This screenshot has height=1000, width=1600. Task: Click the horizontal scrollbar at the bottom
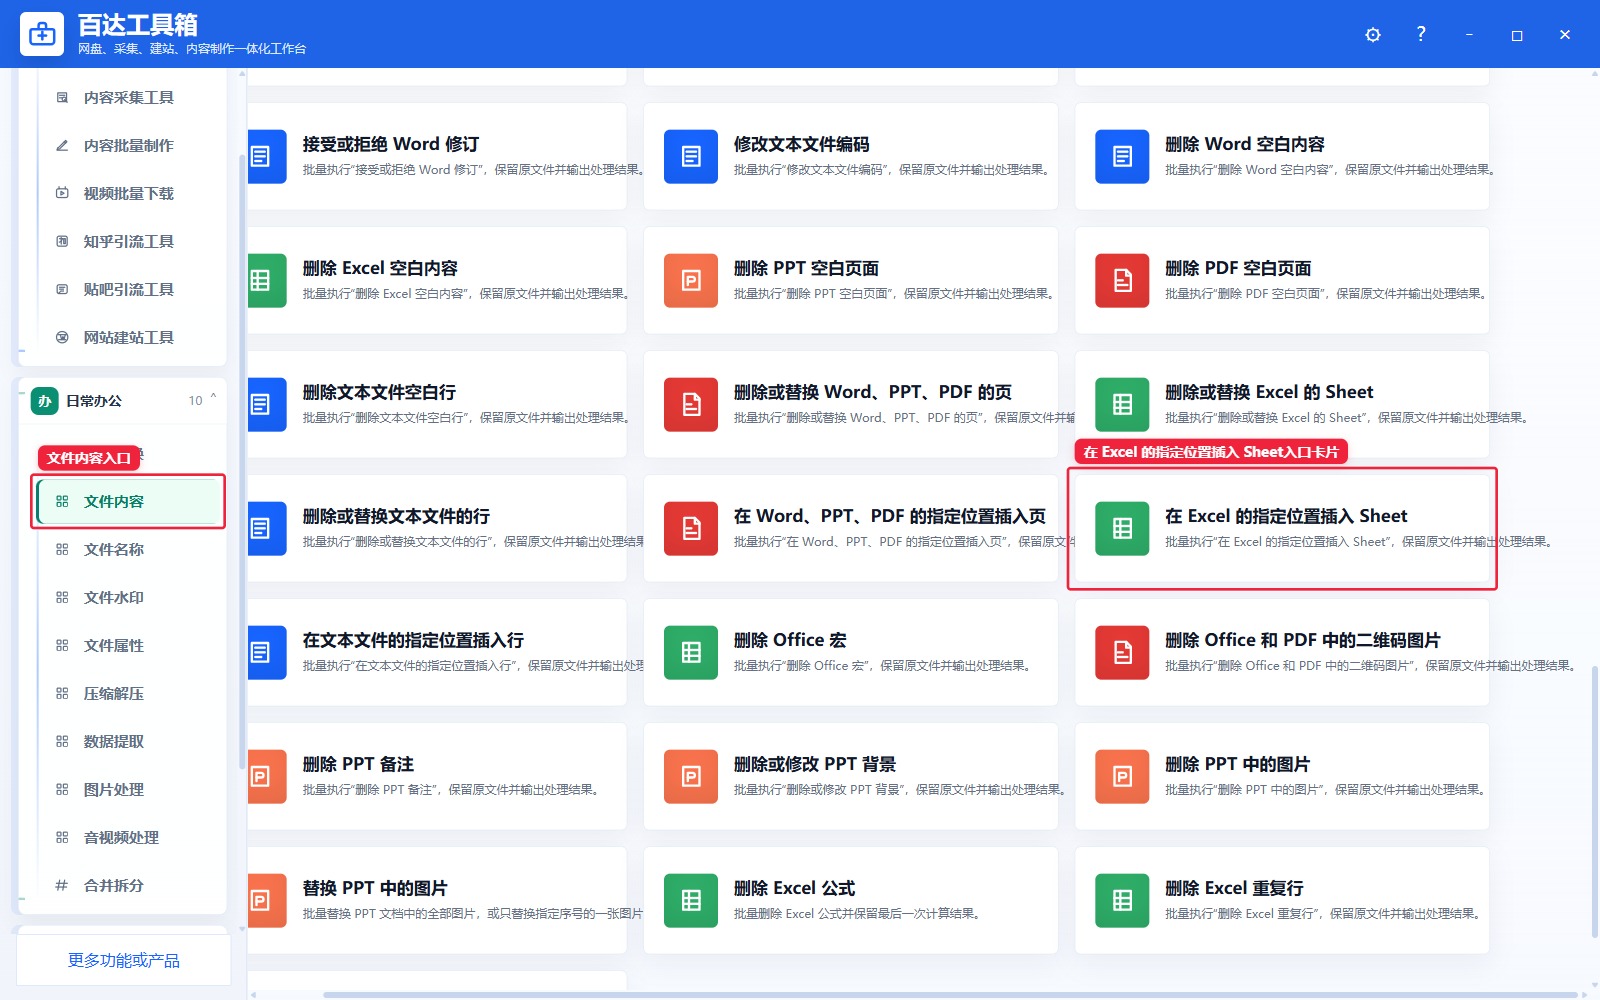point(950,995)
